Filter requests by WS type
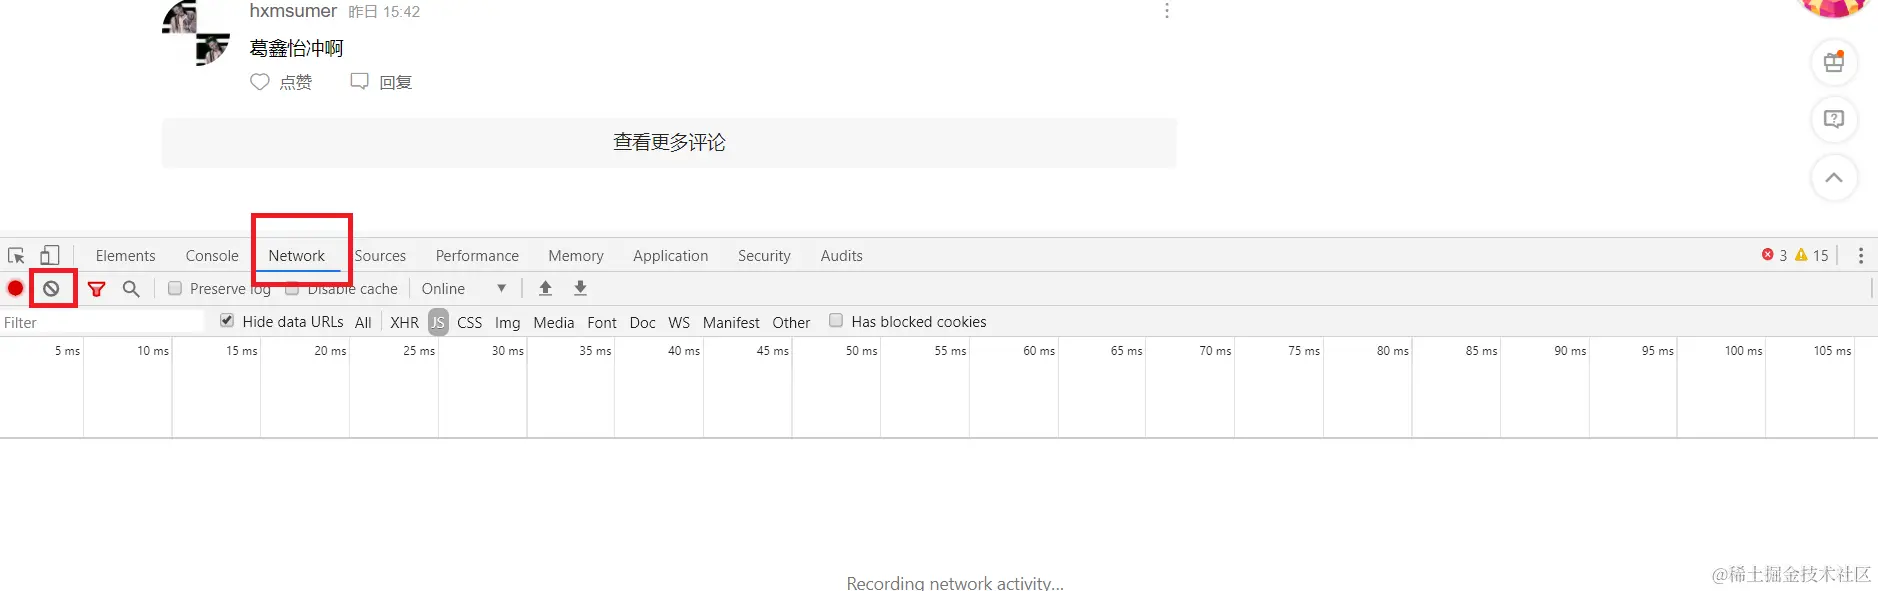The height and width of the screenshot is (591, 1878). (x=679, y=322)
